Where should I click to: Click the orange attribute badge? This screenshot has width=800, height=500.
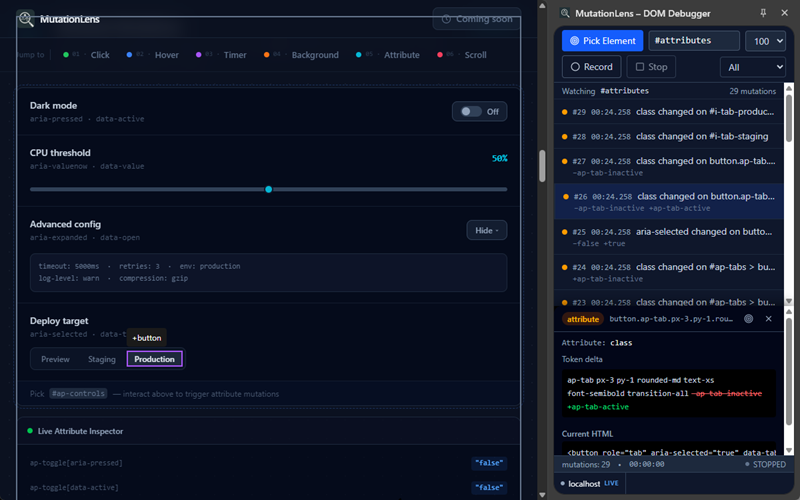click(x=583, y=319)
